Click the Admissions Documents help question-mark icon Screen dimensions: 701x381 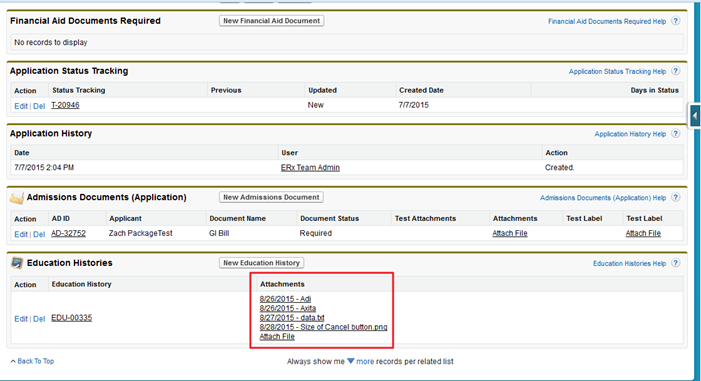pyautogui.click(x=676, y=197)
